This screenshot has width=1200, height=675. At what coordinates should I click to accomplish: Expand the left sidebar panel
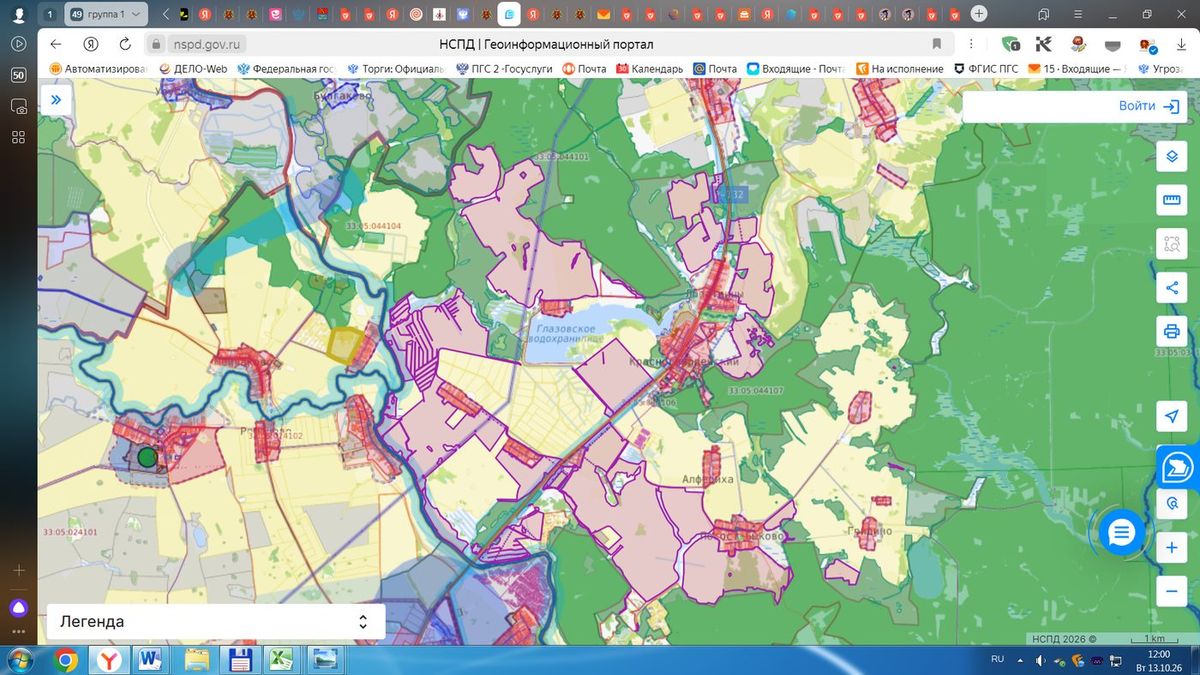[x=56, y=100]
